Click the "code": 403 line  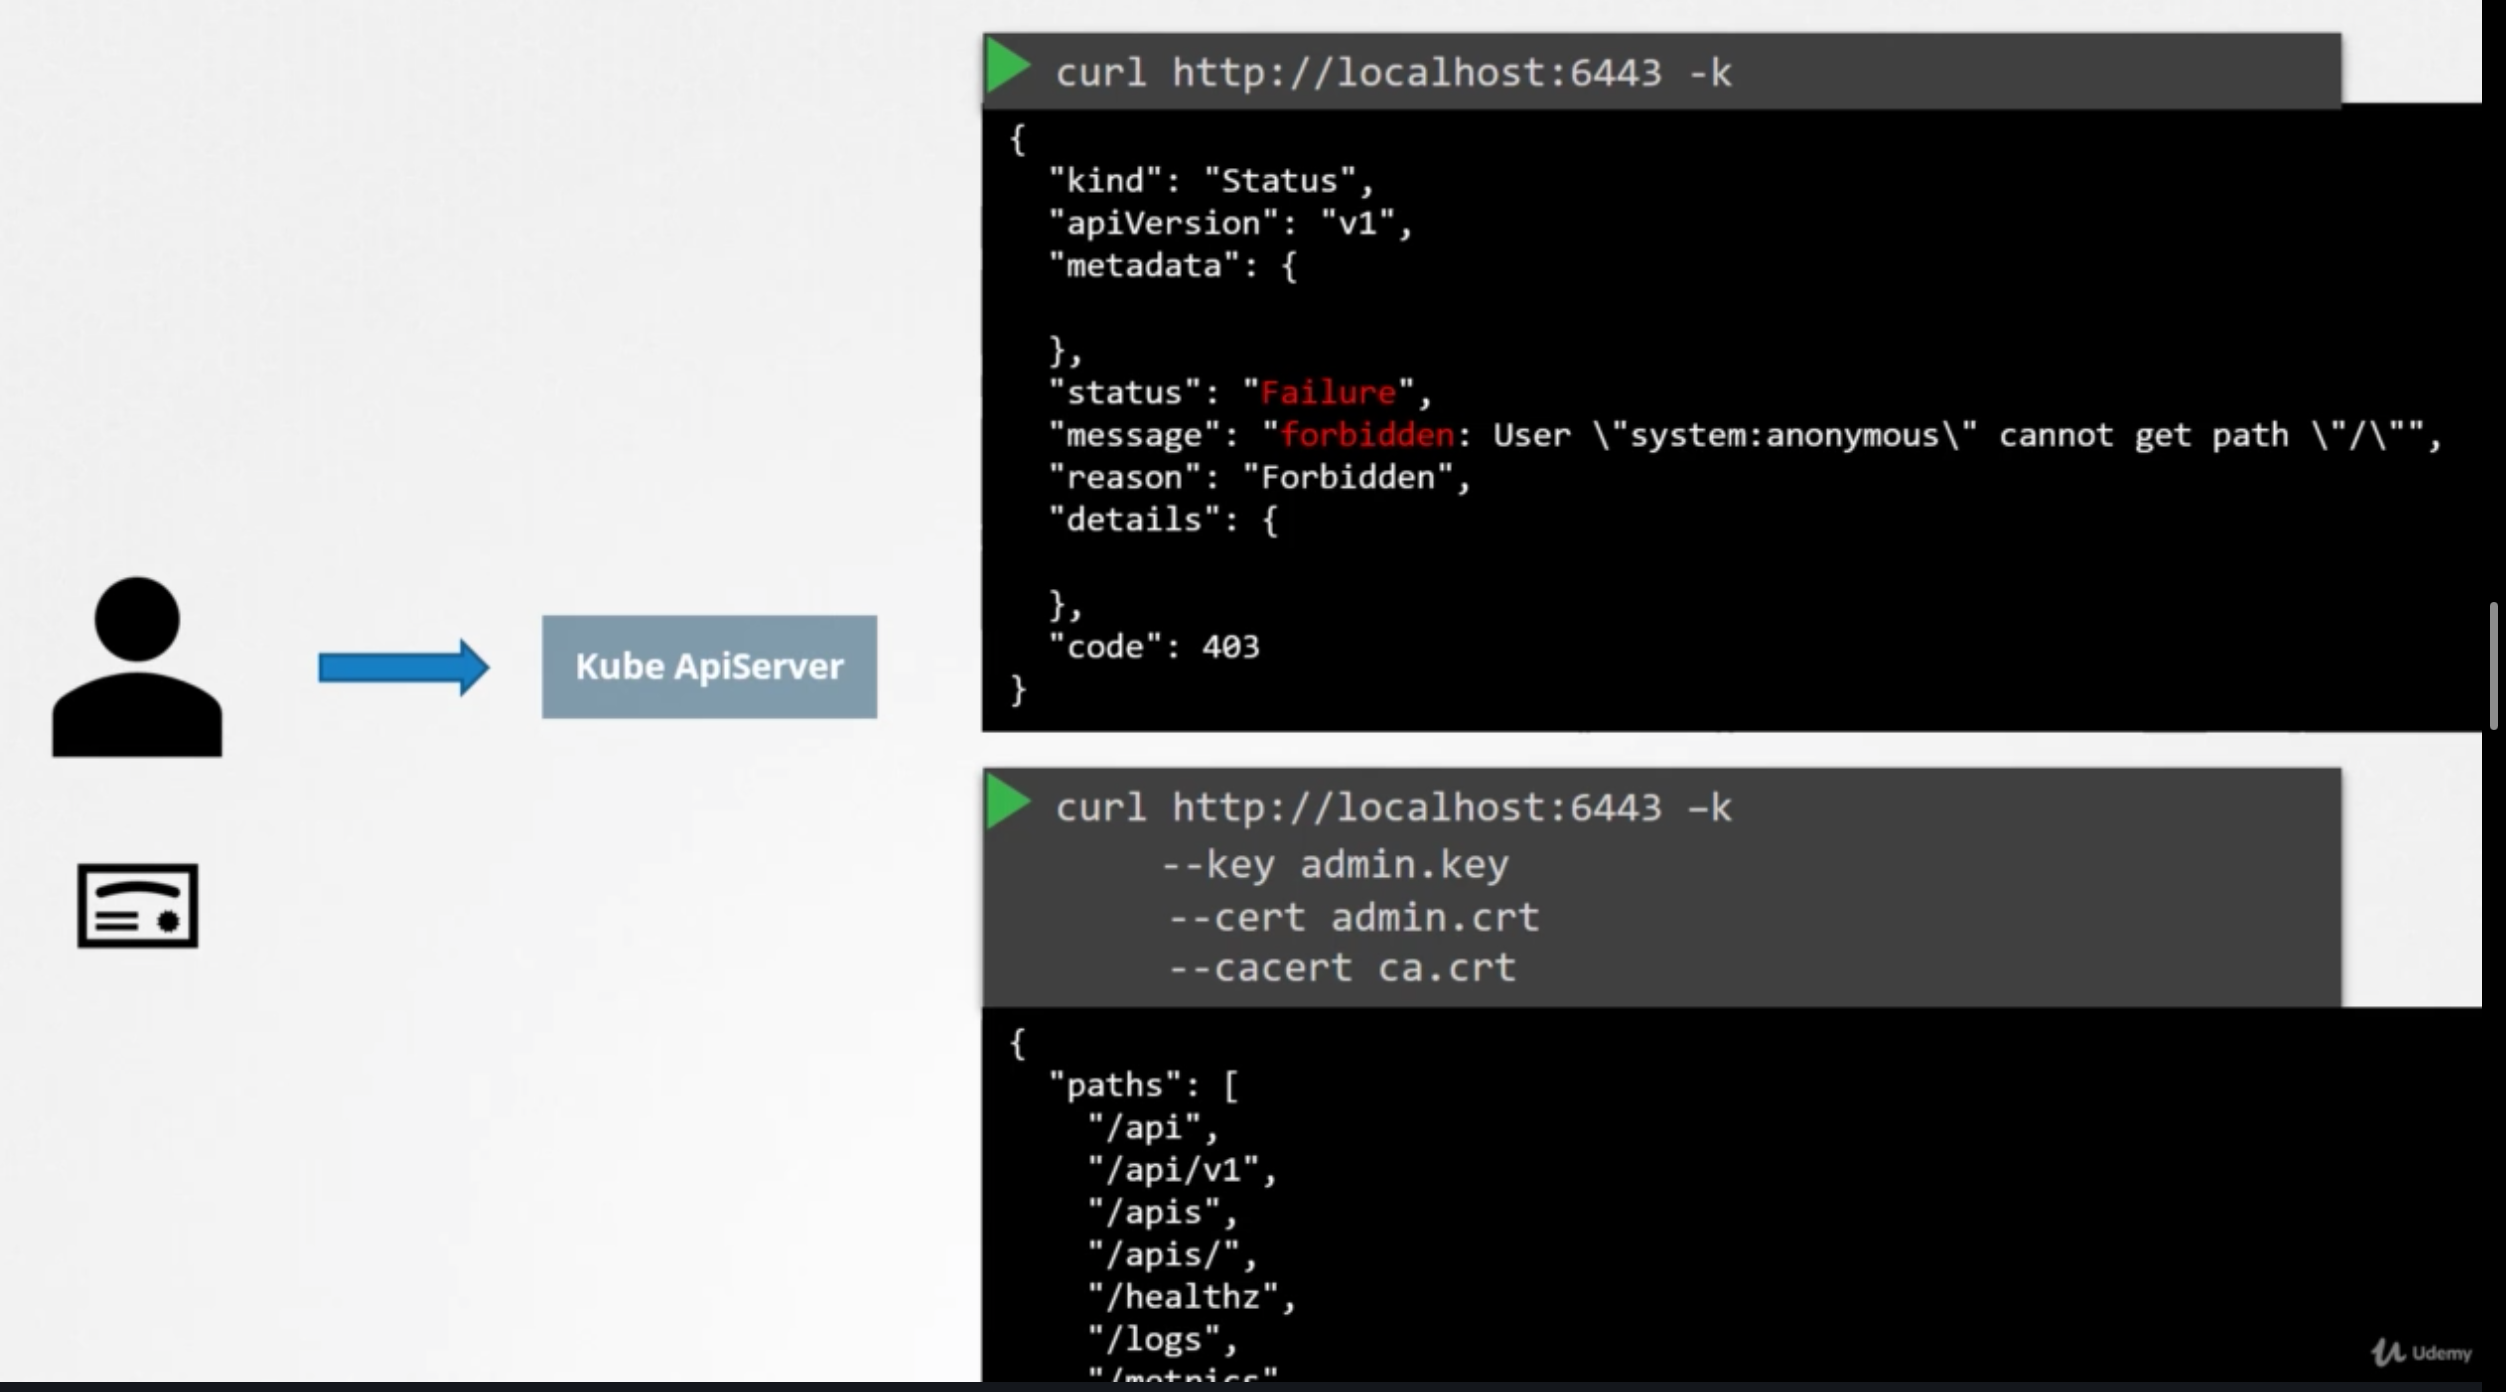click(x=1155, y=647)
